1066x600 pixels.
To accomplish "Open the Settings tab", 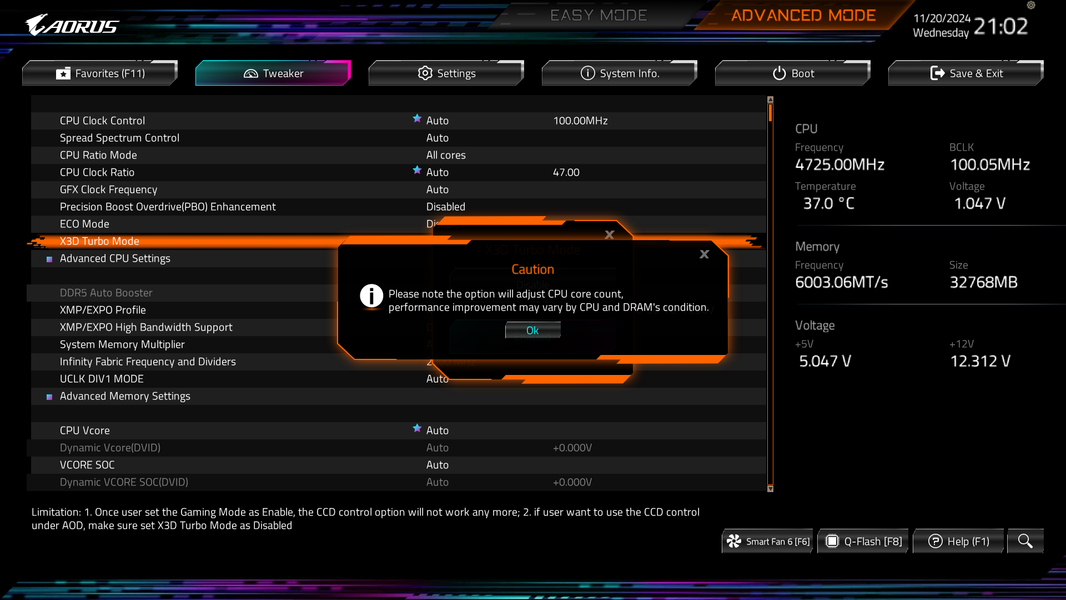I will (x=446, y=73).
